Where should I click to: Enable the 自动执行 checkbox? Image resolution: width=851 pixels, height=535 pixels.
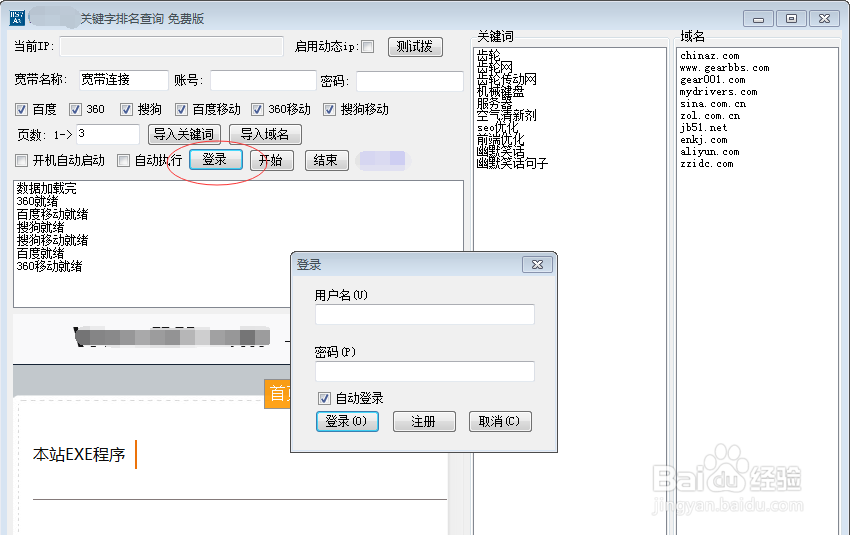tap(124, 161)
